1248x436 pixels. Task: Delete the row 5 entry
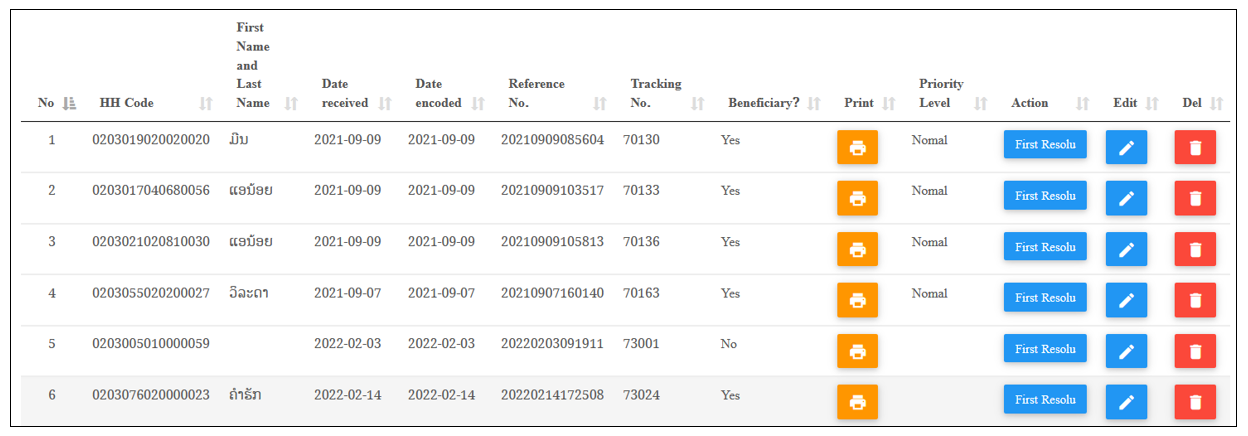1195,351
